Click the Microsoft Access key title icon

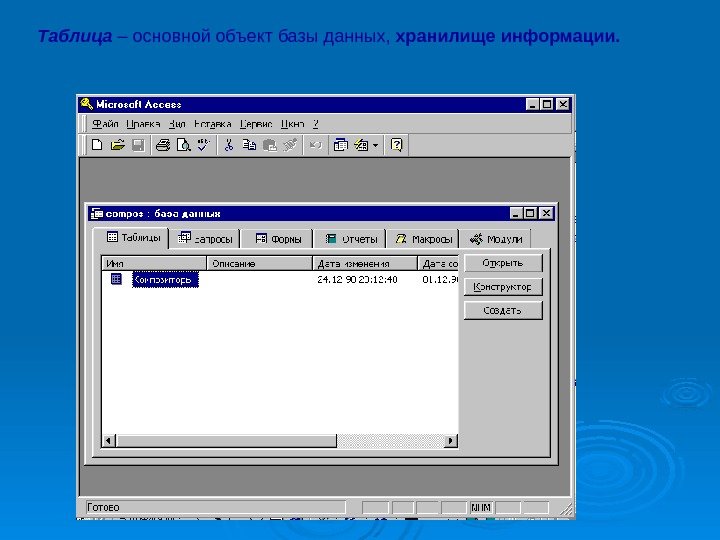pyautogui.click(x=86, y=104)
